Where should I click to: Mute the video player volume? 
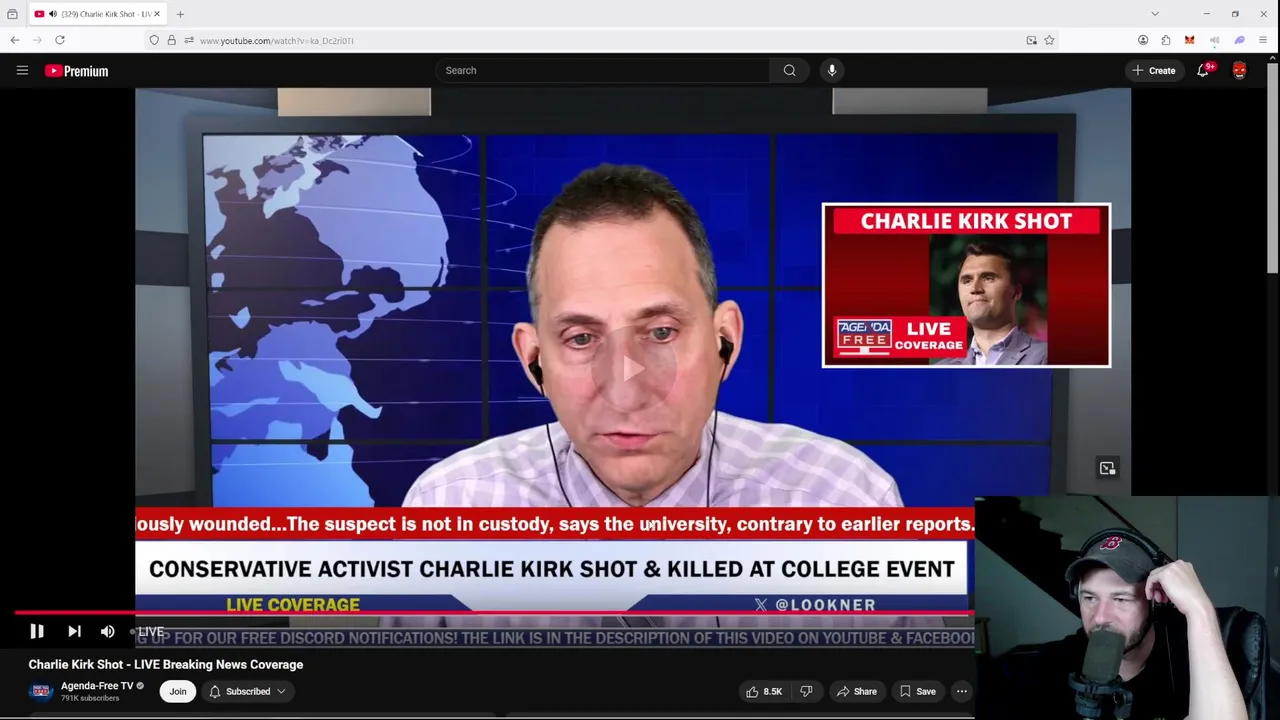108,631
